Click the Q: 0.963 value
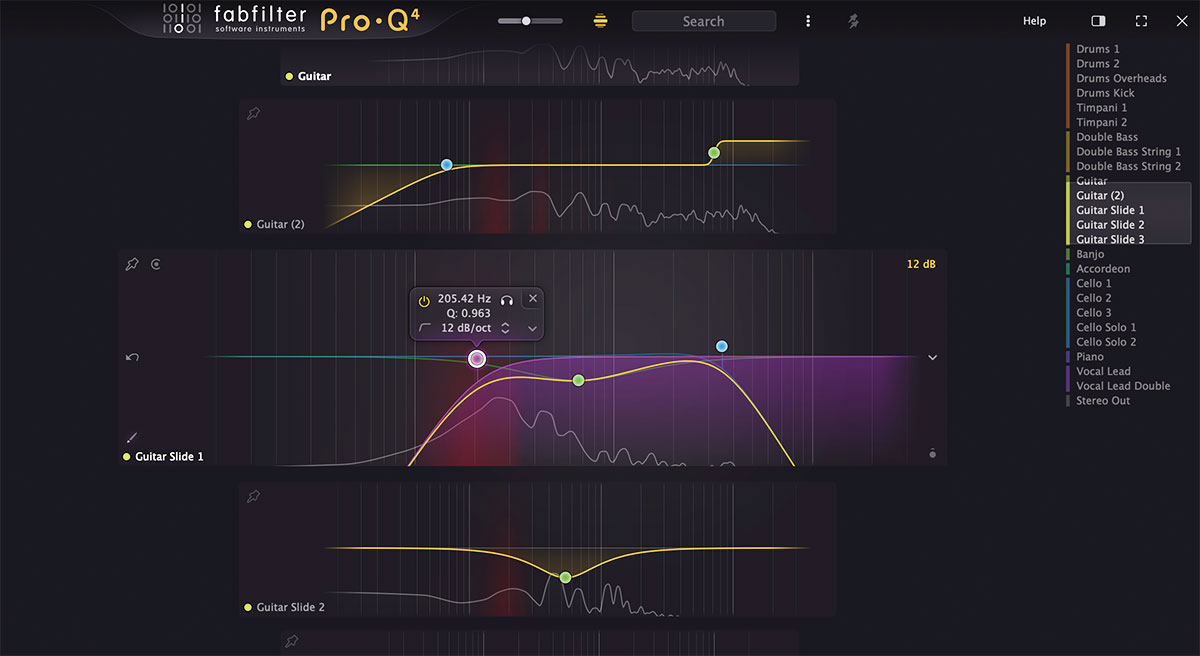1200x656 pixels. coord(468,313)
